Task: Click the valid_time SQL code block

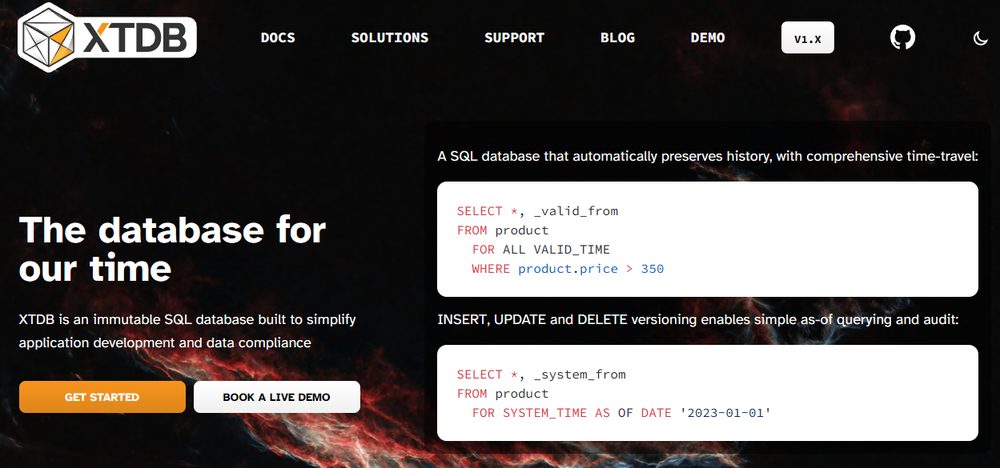Action: (707, 239)
